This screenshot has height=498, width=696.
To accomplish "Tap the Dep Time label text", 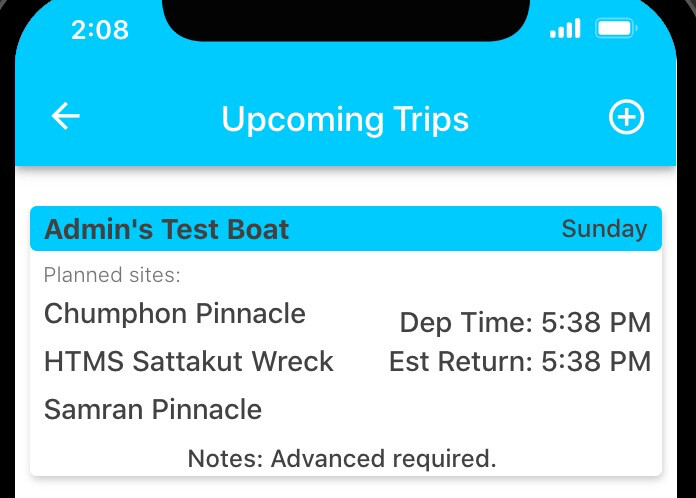I will (x=466, y=323).
